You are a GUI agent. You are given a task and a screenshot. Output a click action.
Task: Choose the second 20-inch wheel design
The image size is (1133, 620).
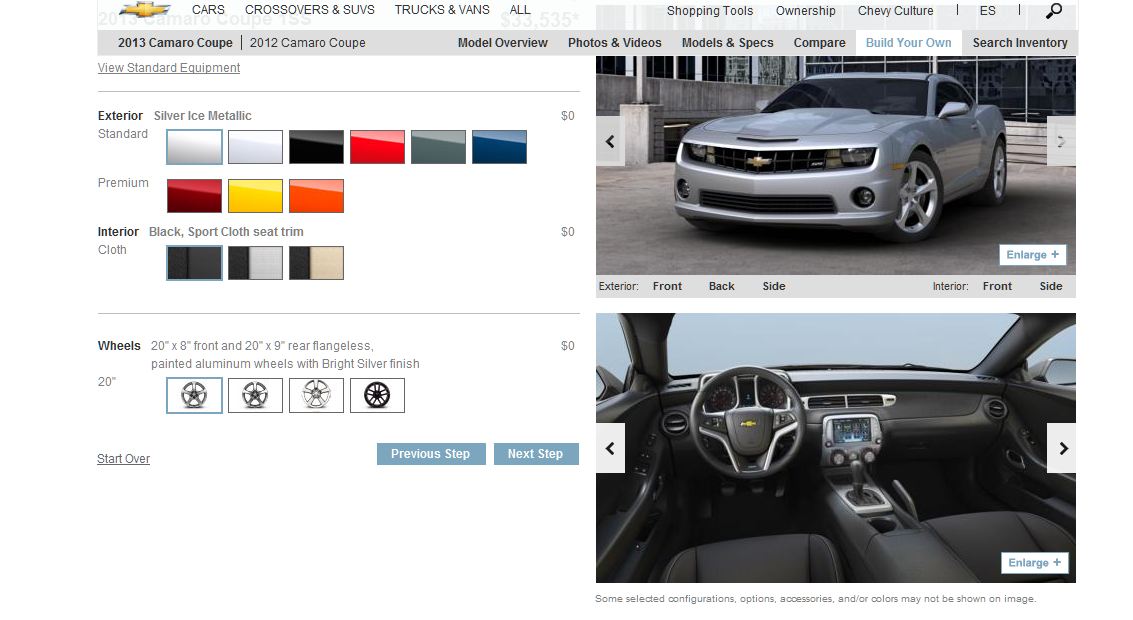pyautogui.click(x=255, y=395)
